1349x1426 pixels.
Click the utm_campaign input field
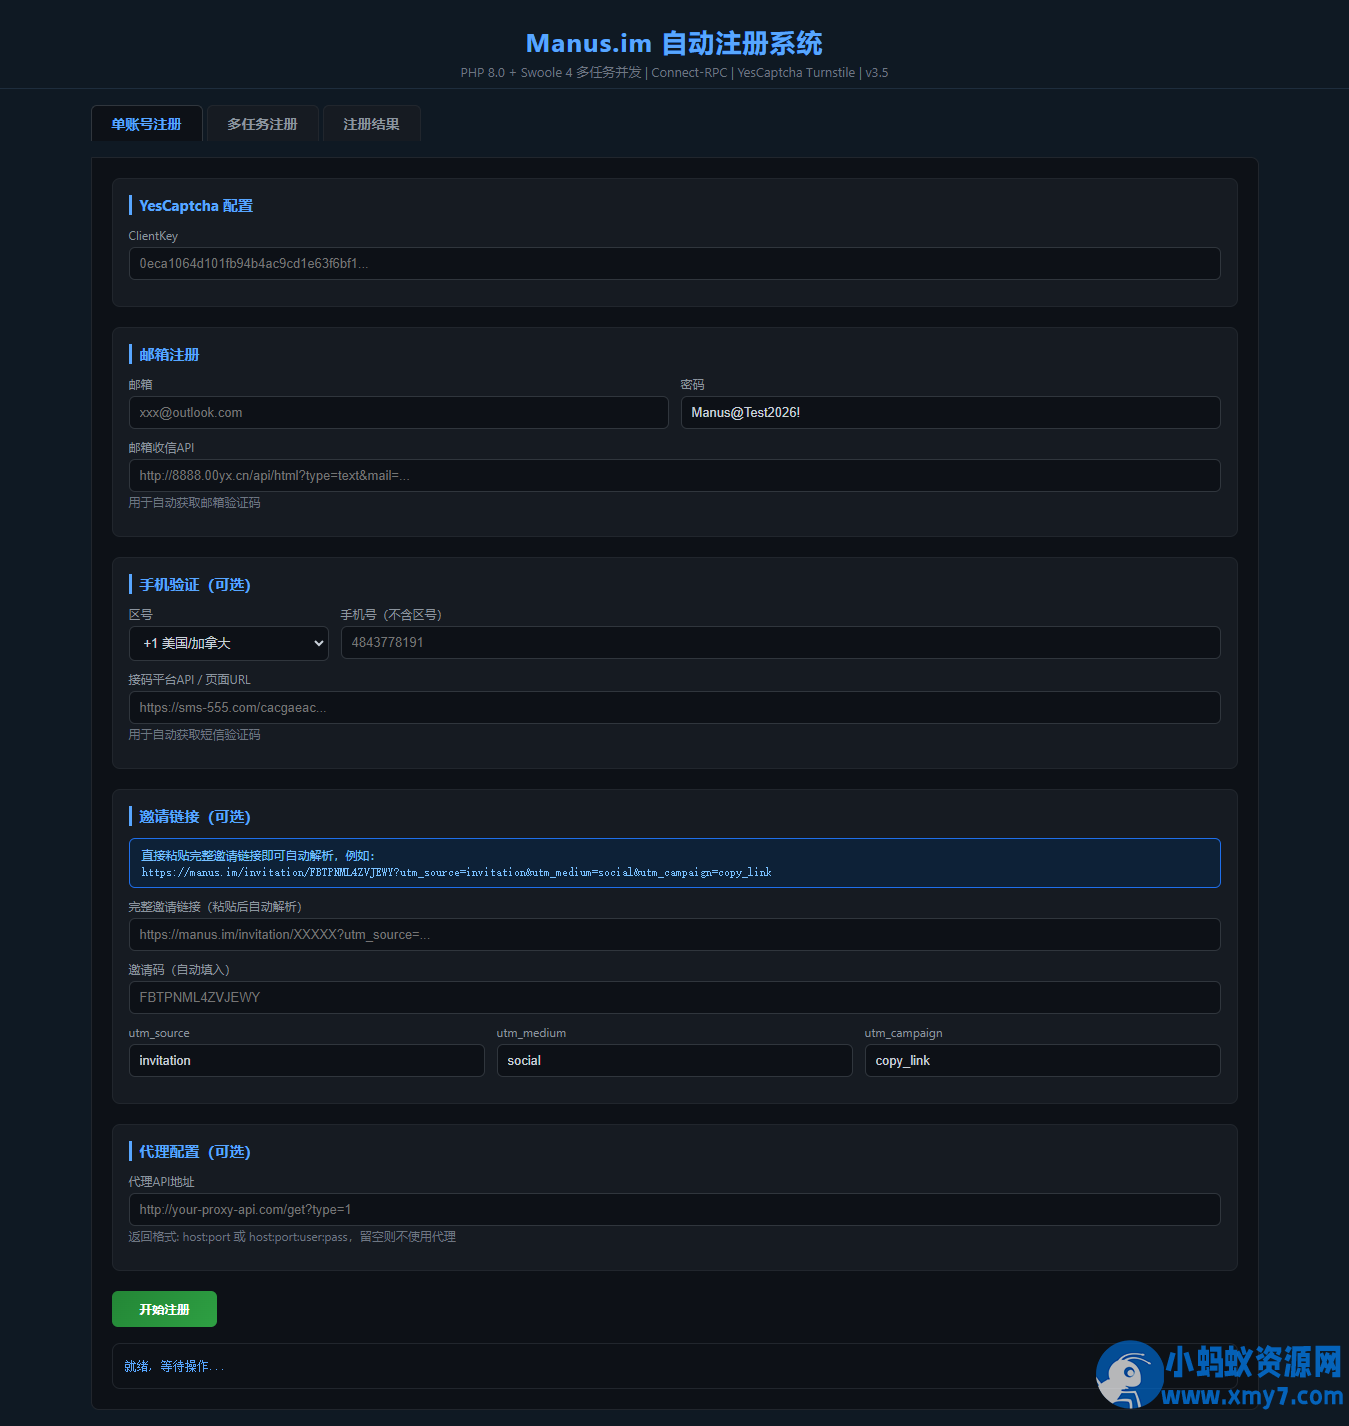click(1042, 1061)
